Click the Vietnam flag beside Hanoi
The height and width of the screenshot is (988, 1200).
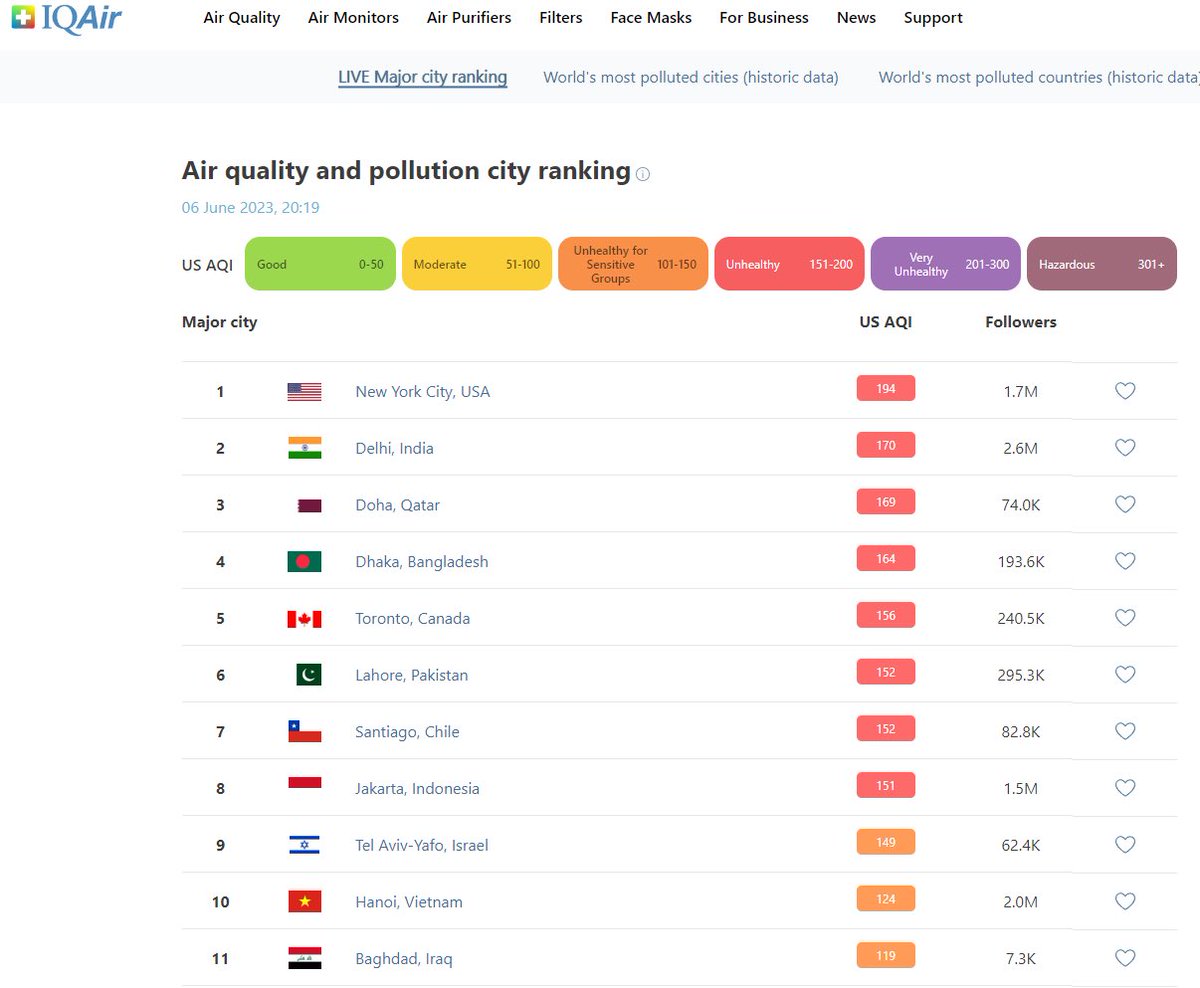coord(305,901)
